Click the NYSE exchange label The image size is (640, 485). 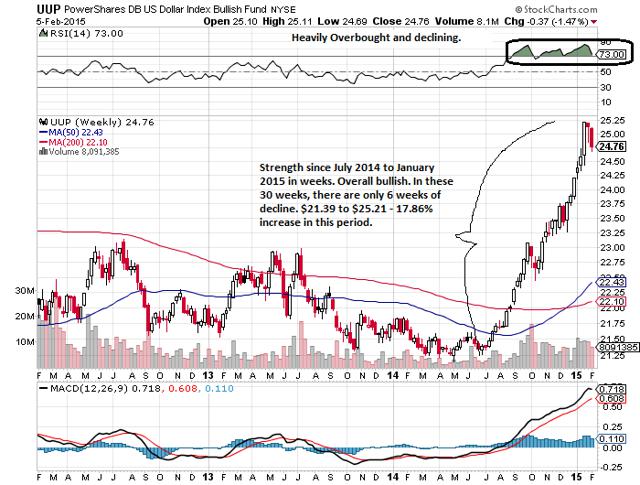pyautogui.click(x=282, y=9)
